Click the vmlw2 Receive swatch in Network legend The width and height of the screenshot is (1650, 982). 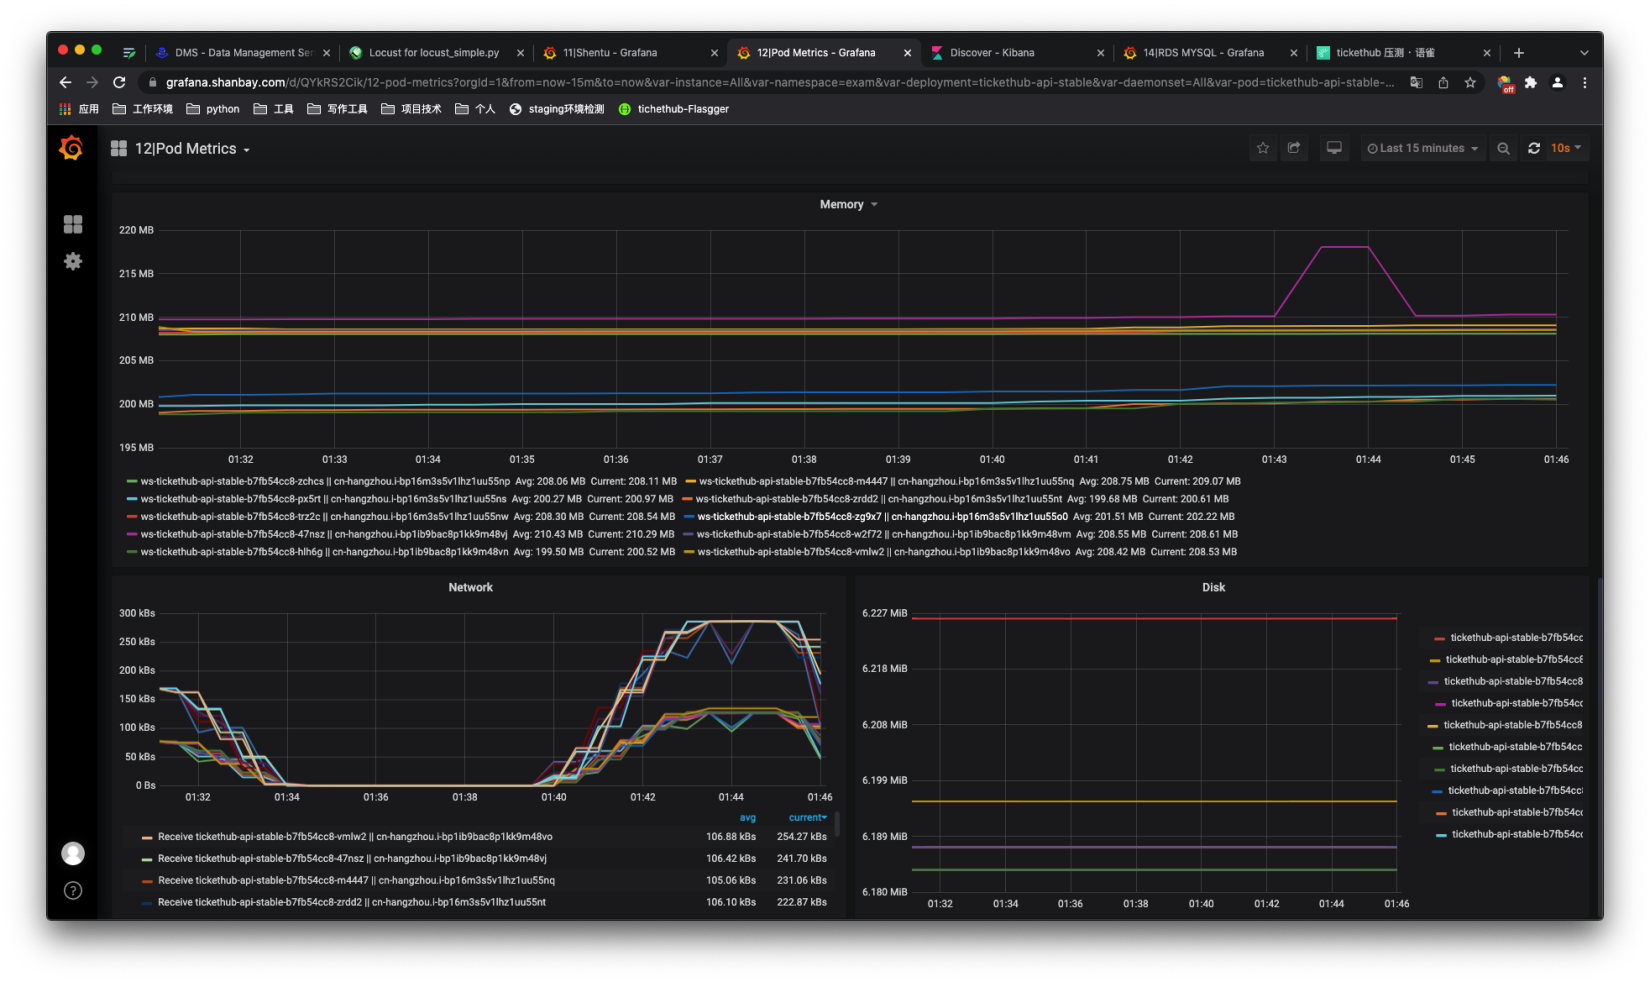148,837
